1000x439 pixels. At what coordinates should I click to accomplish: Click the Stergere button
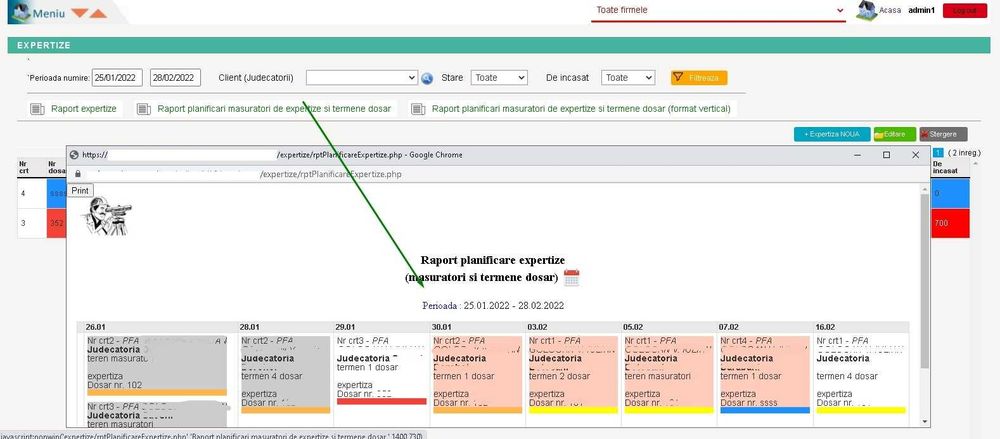[943, 135]
